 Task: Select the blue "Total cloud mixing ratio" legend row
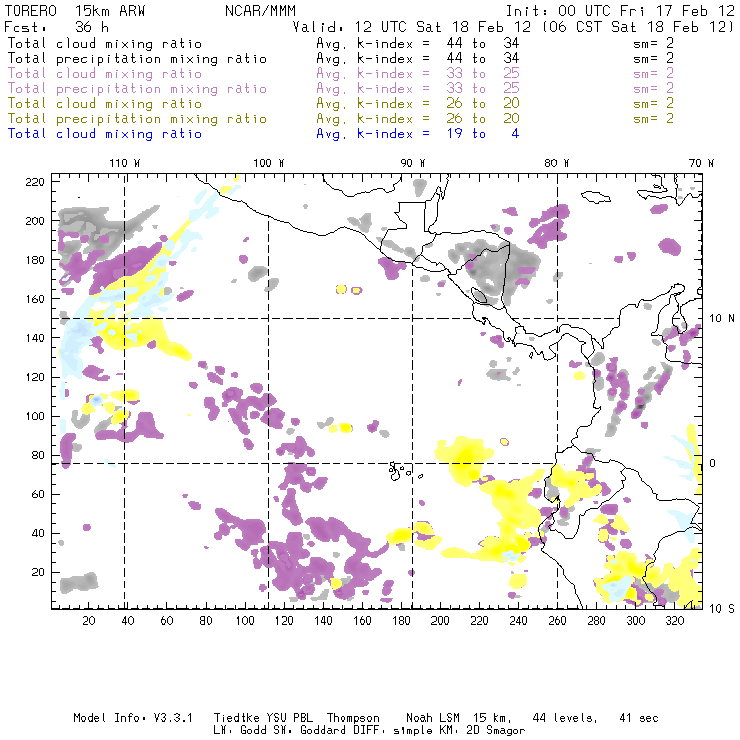coord(105,134)
